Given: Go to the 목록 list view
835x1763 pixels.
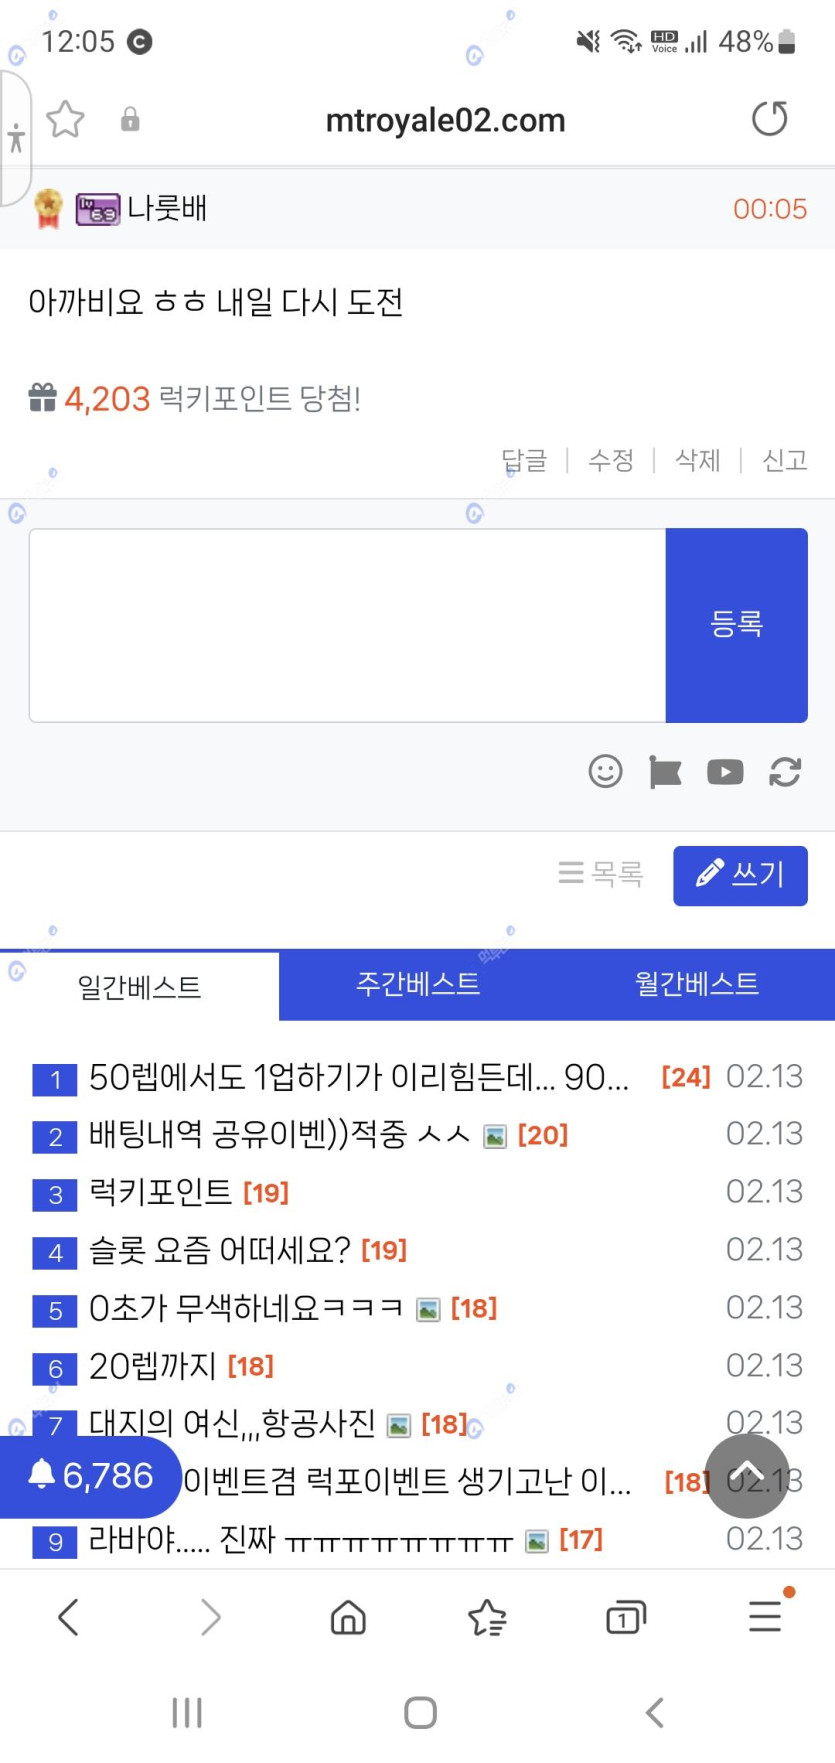Looking at the screenshot, I should (x=601, y=874).
